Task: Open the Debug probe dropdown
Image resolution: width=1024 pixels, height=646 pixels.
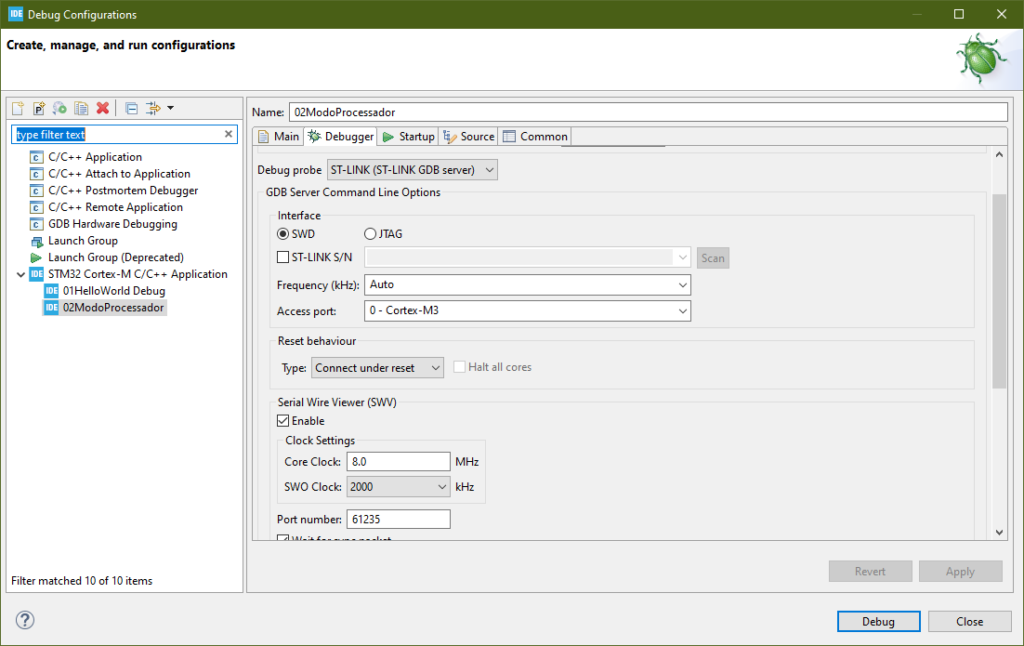Action: coord(412,170)
